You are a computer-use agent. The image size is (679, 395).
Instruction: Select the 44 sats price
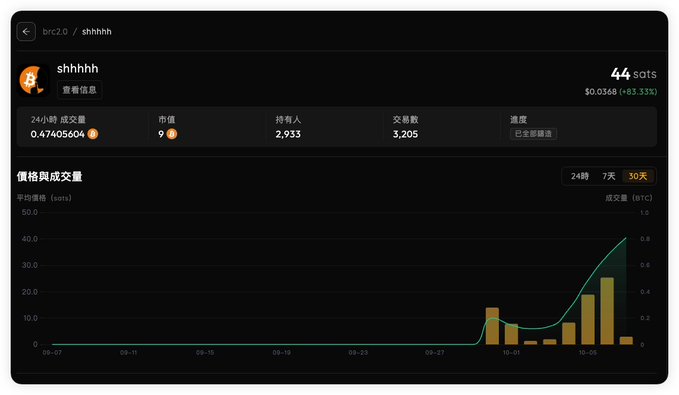coord(634,74)
